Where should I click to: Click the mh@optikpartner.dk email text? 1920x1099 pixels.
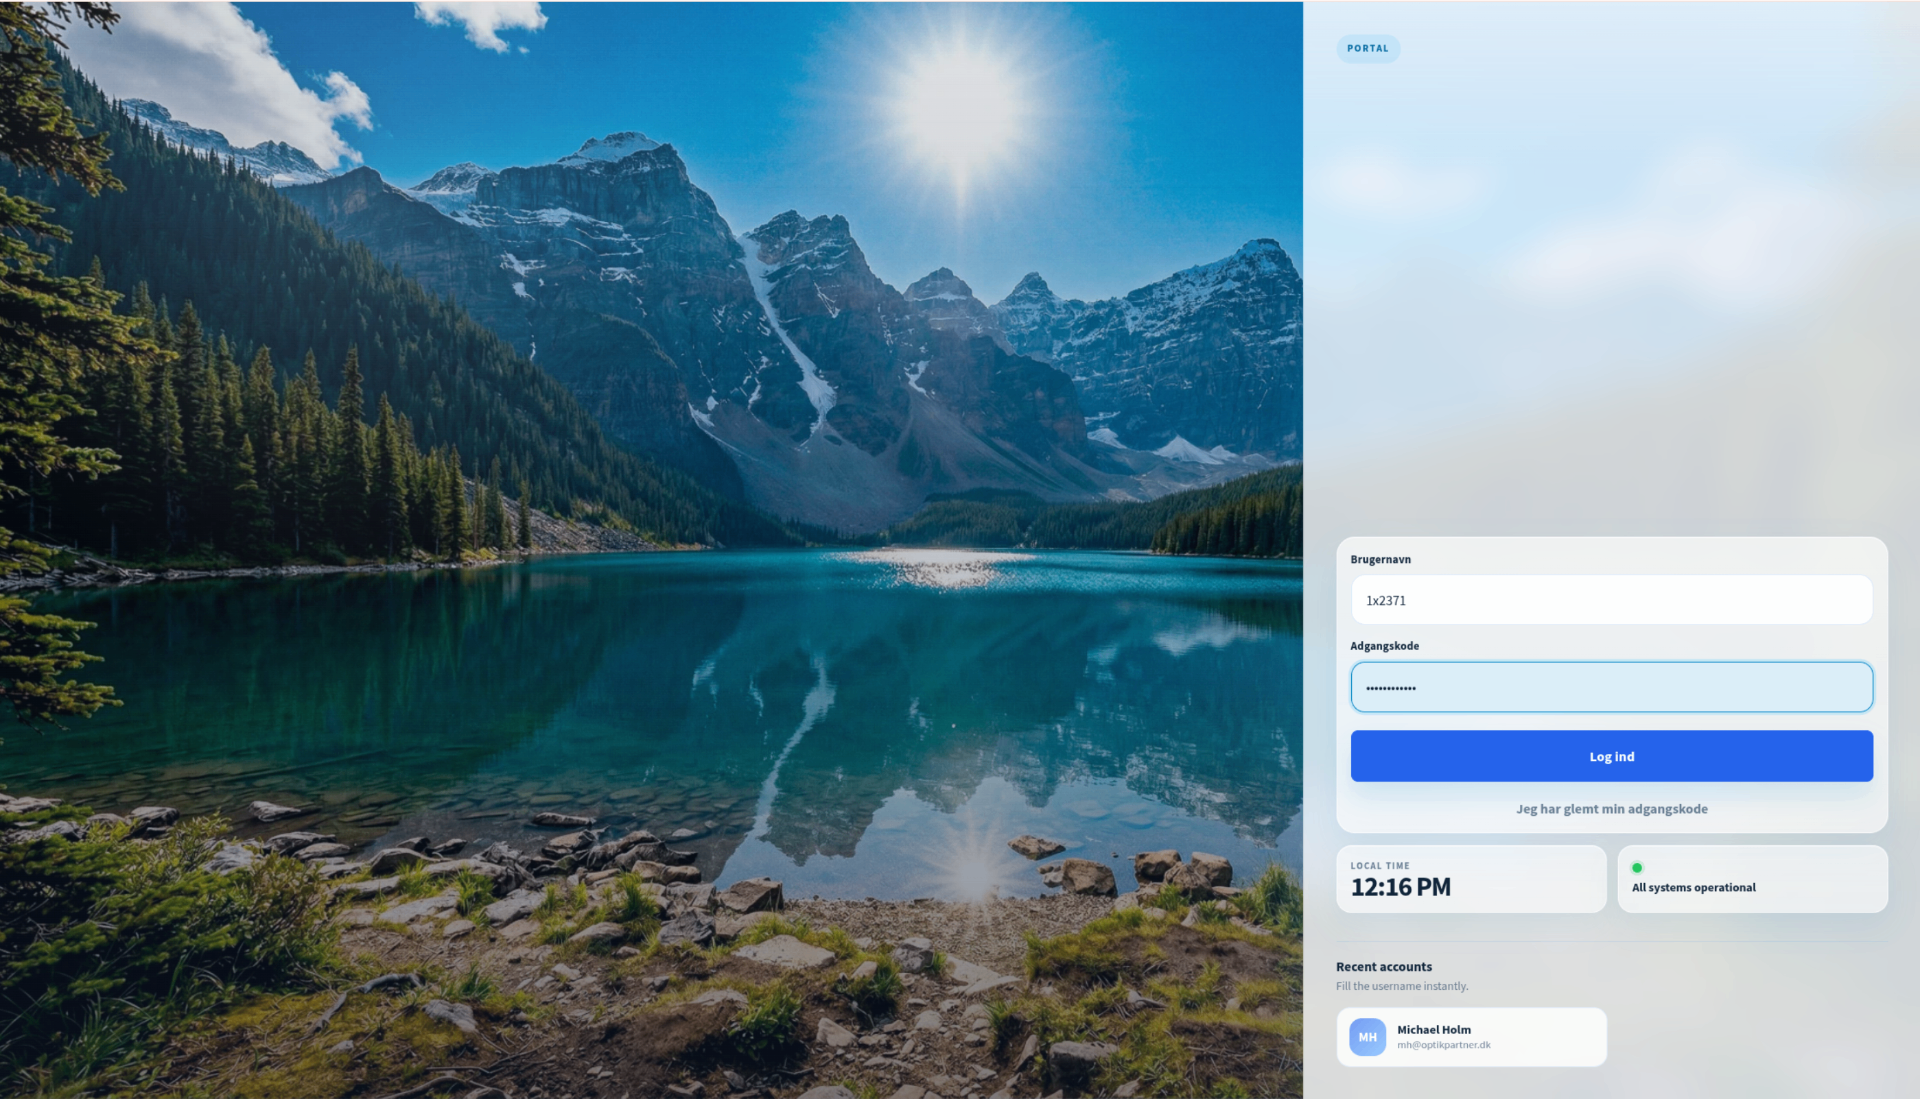pyautogui.click(x=1443, y=1045)
